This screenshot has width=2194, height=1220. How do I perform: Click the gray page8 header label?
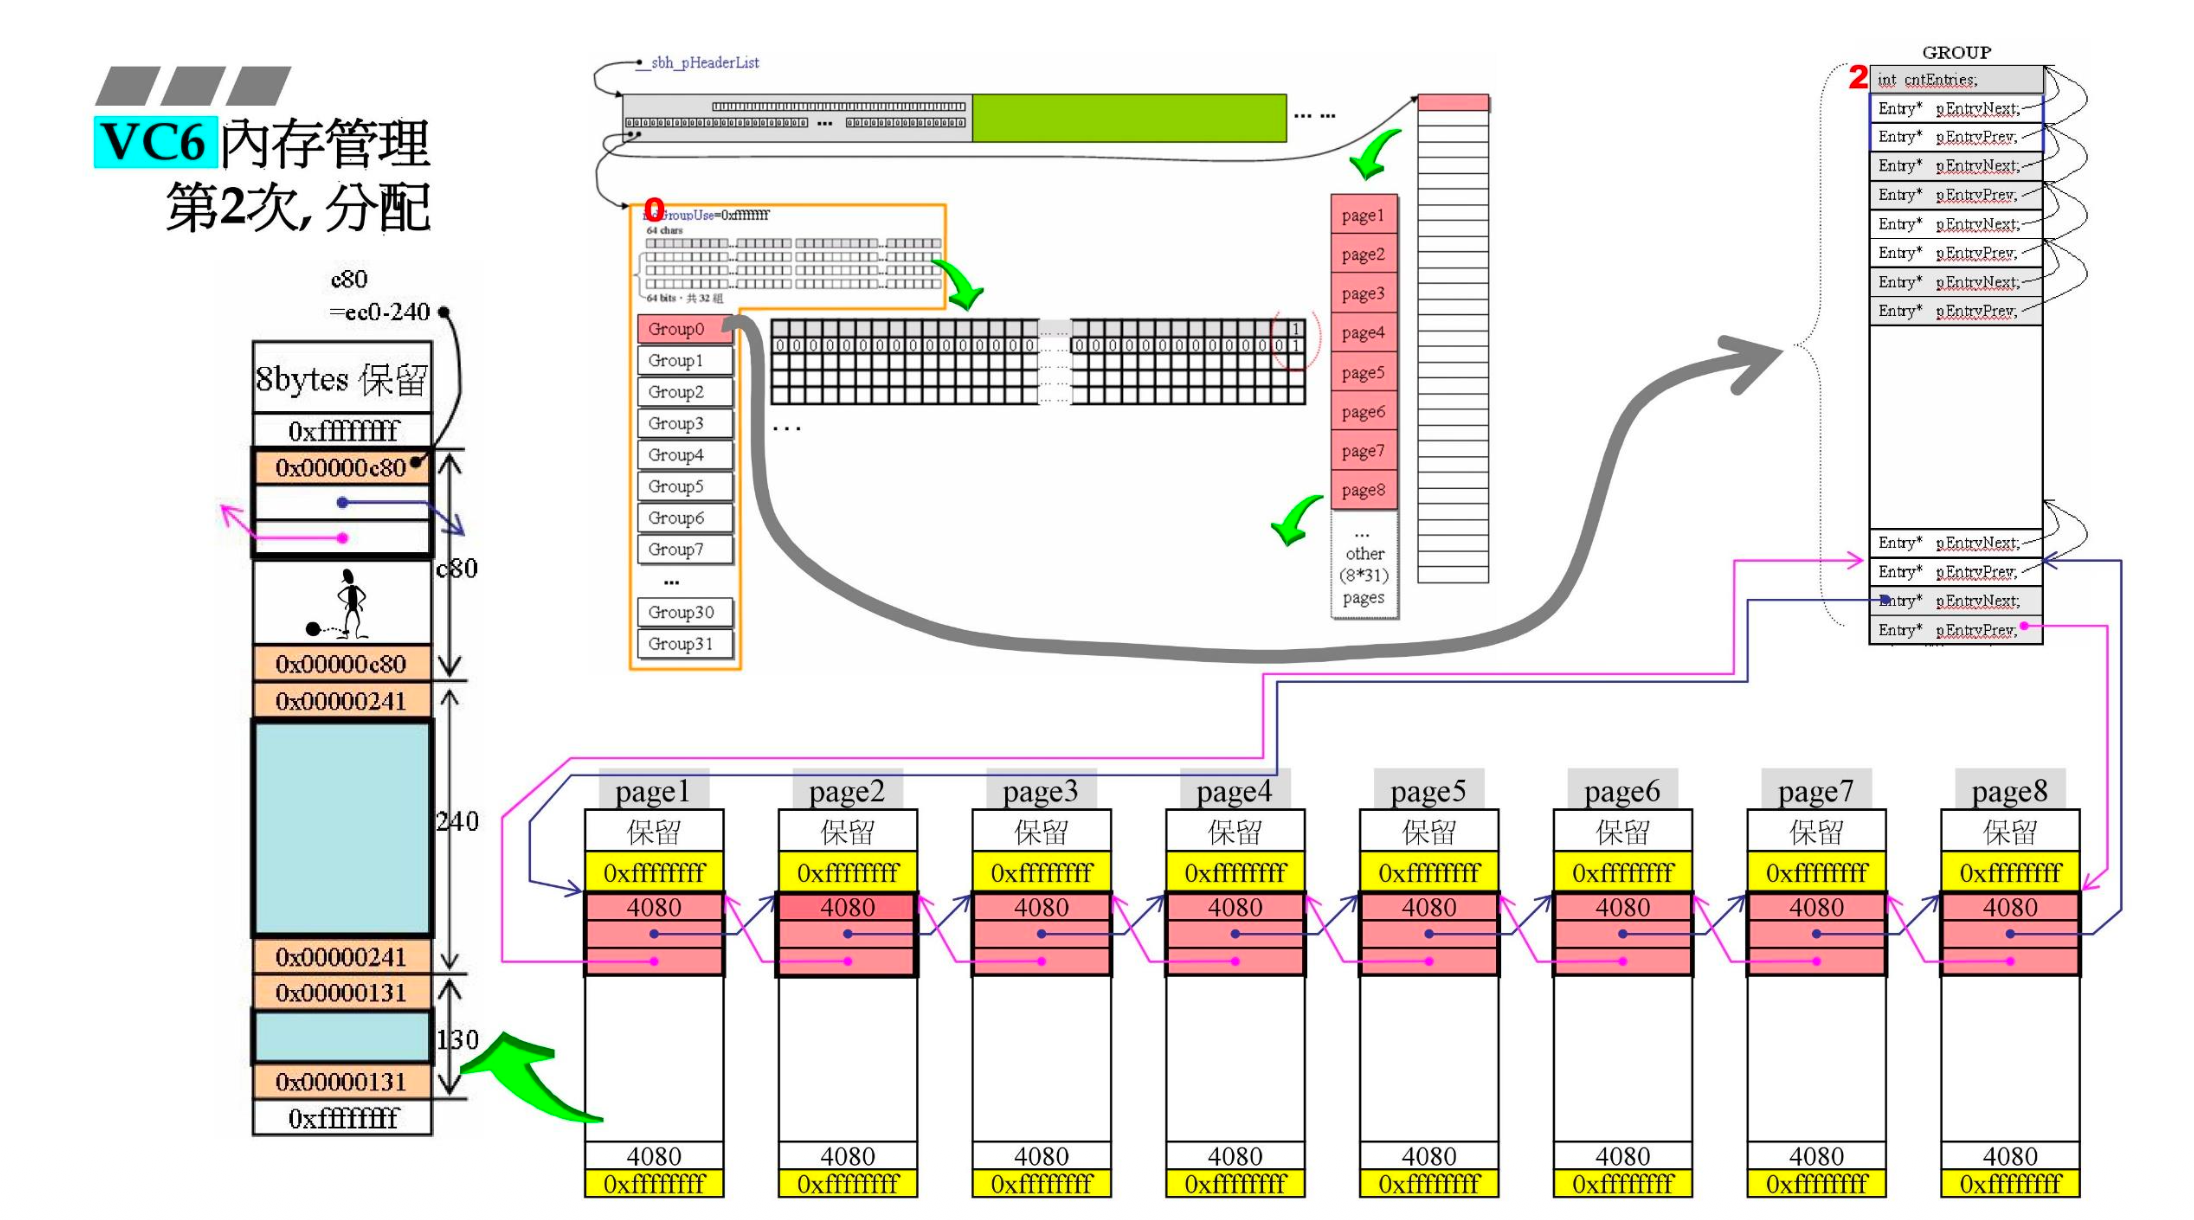click(2010, 790)
